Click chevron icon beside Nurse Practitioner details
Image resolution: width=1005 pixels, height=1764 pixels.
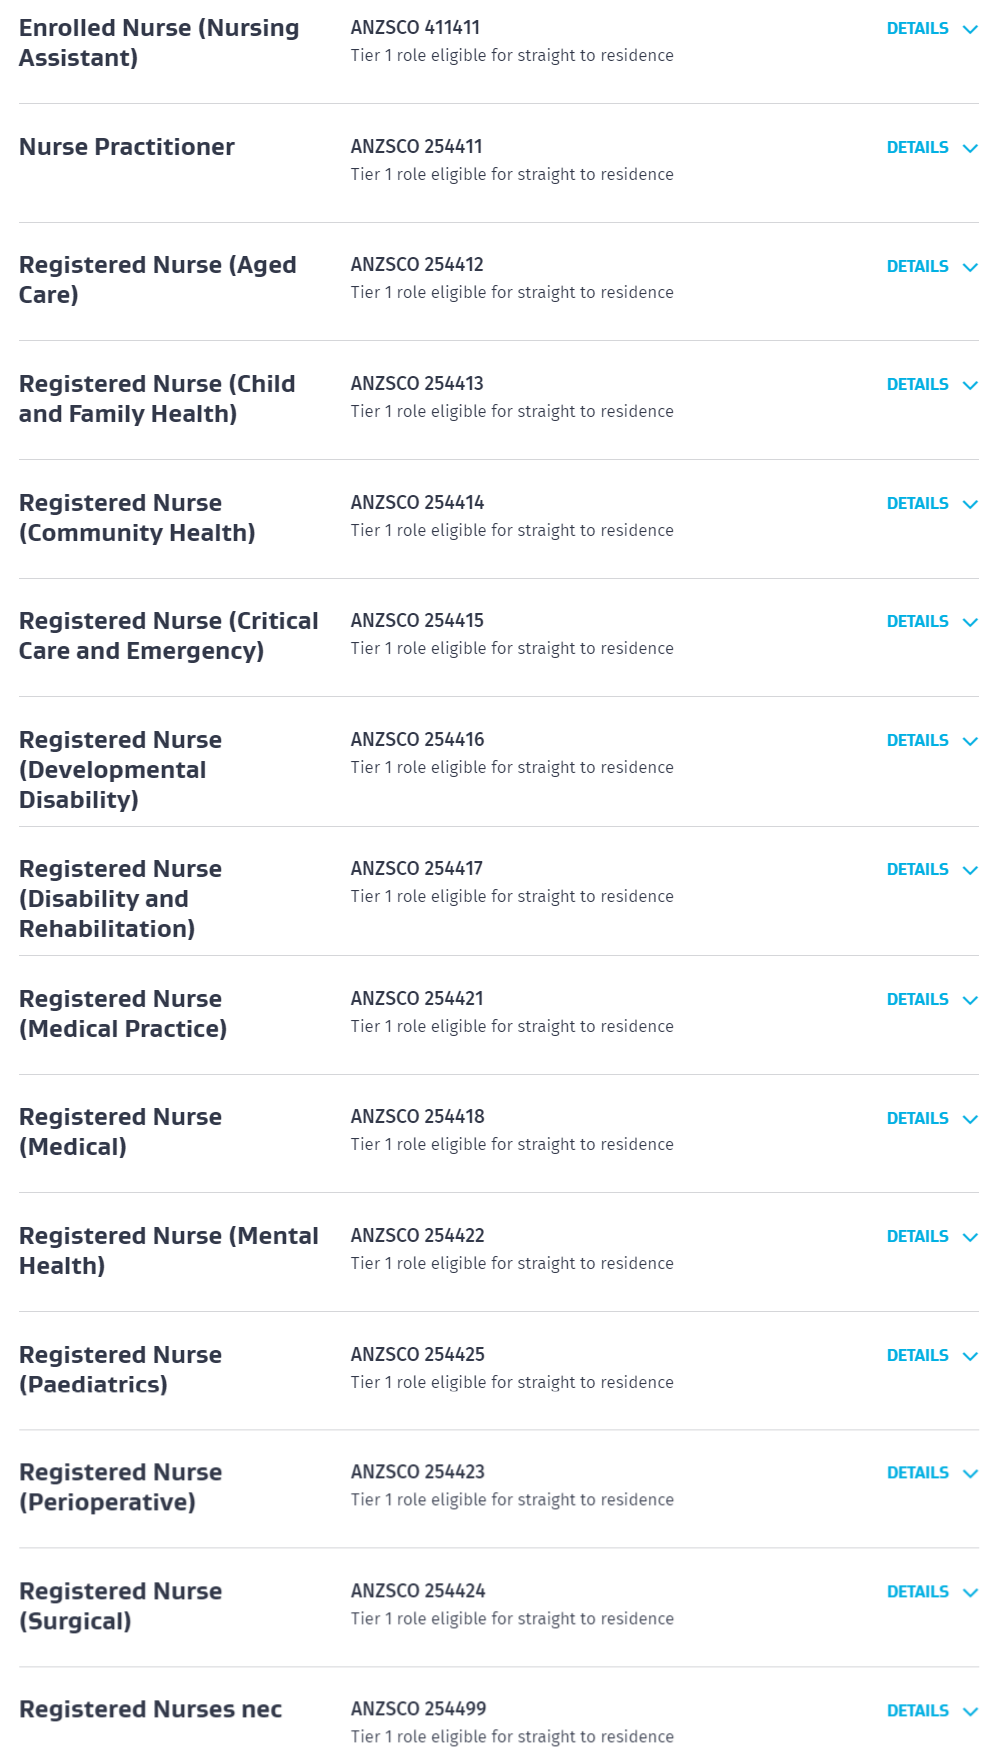pos(969,148)
